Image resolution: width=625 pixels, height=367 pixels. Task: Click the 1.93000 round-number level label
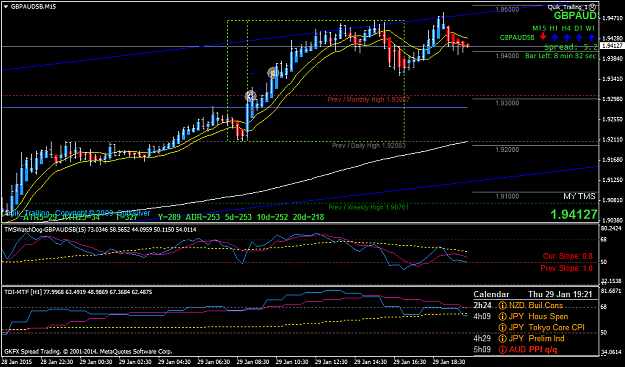click(x=507, y=103)
